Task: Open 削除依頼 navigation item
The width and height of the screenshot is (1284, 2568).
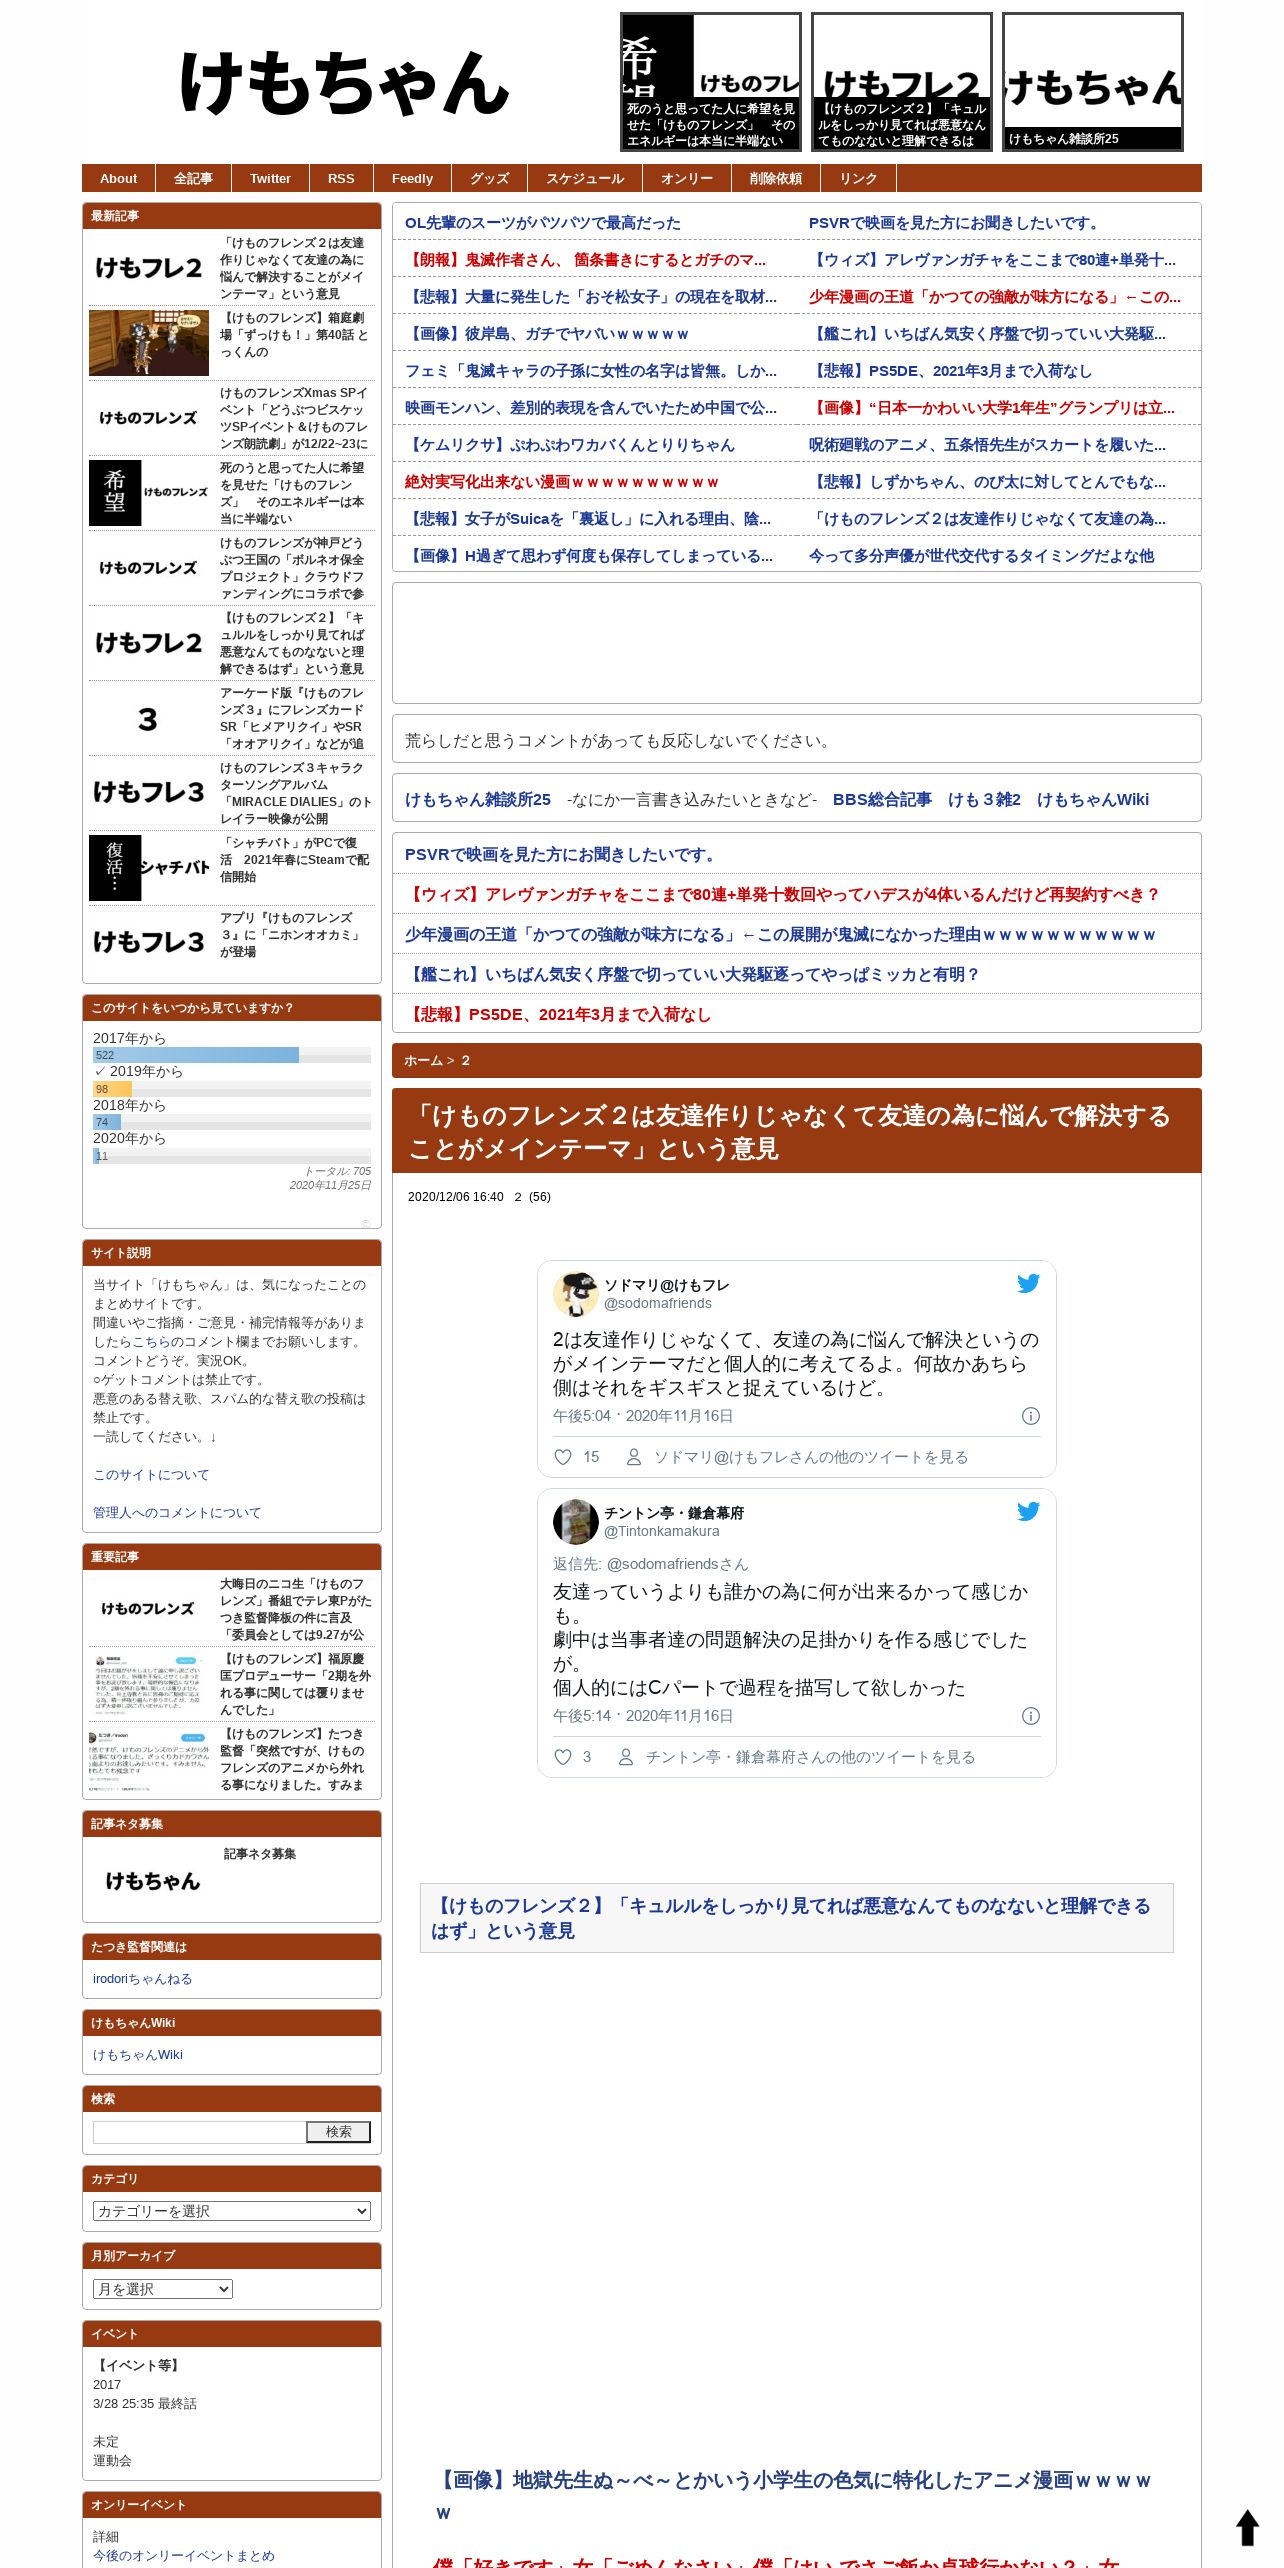Action: 776,178
